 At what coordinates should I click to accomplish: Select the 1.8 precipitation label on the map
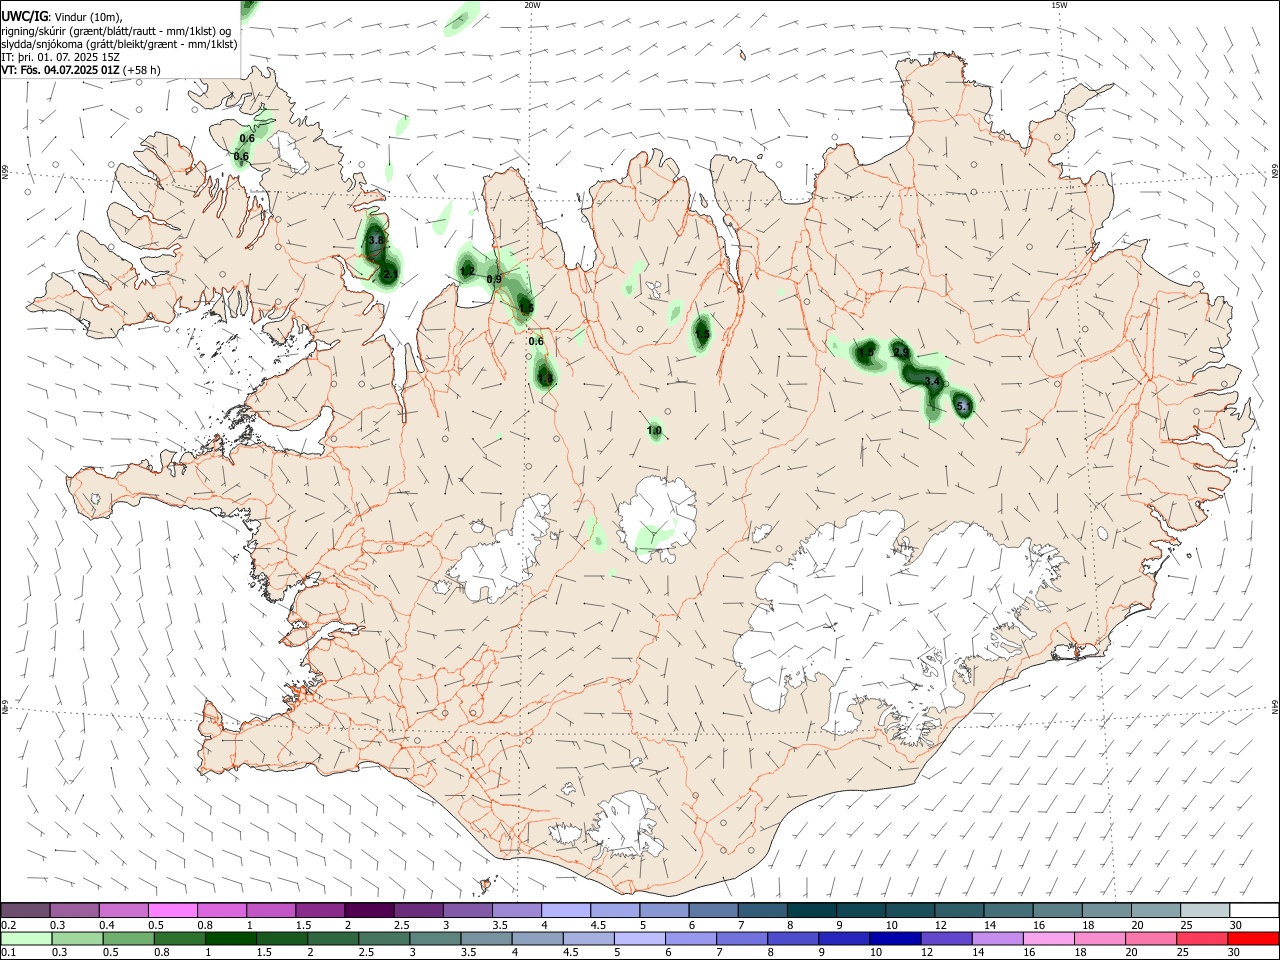pos(545,379)
